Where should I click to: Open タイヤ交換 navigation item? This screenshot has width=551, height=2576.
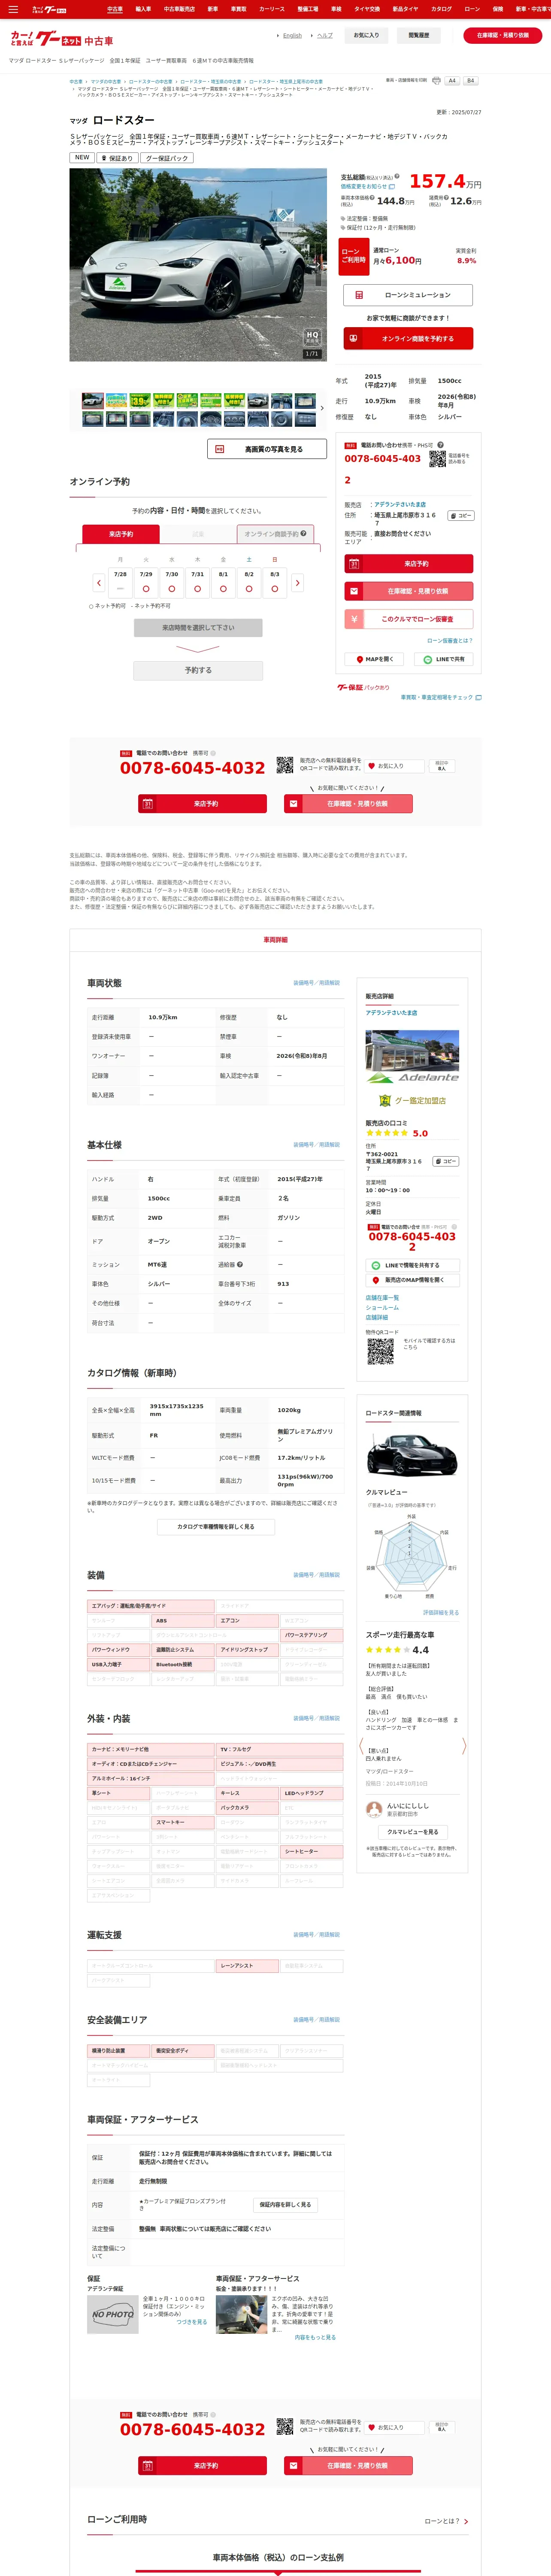pyautogui.click(x=367, y=9)
